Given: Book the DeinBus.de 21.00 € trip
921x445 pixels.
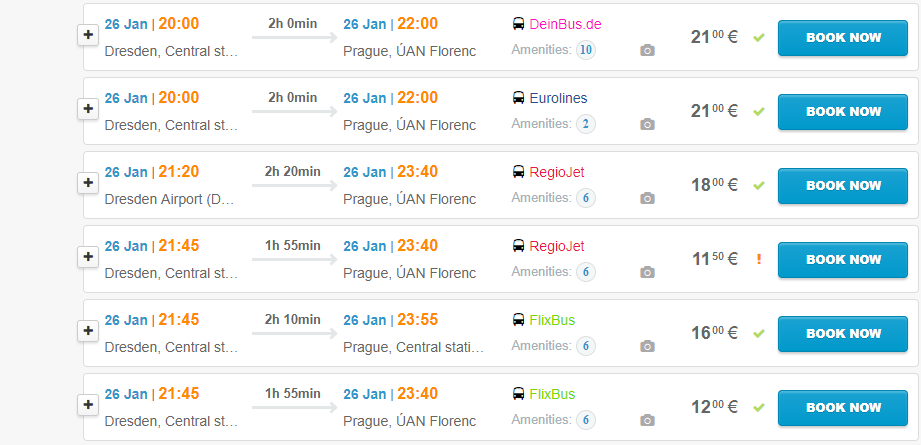Looking at the screenshot, I should 843,38.
